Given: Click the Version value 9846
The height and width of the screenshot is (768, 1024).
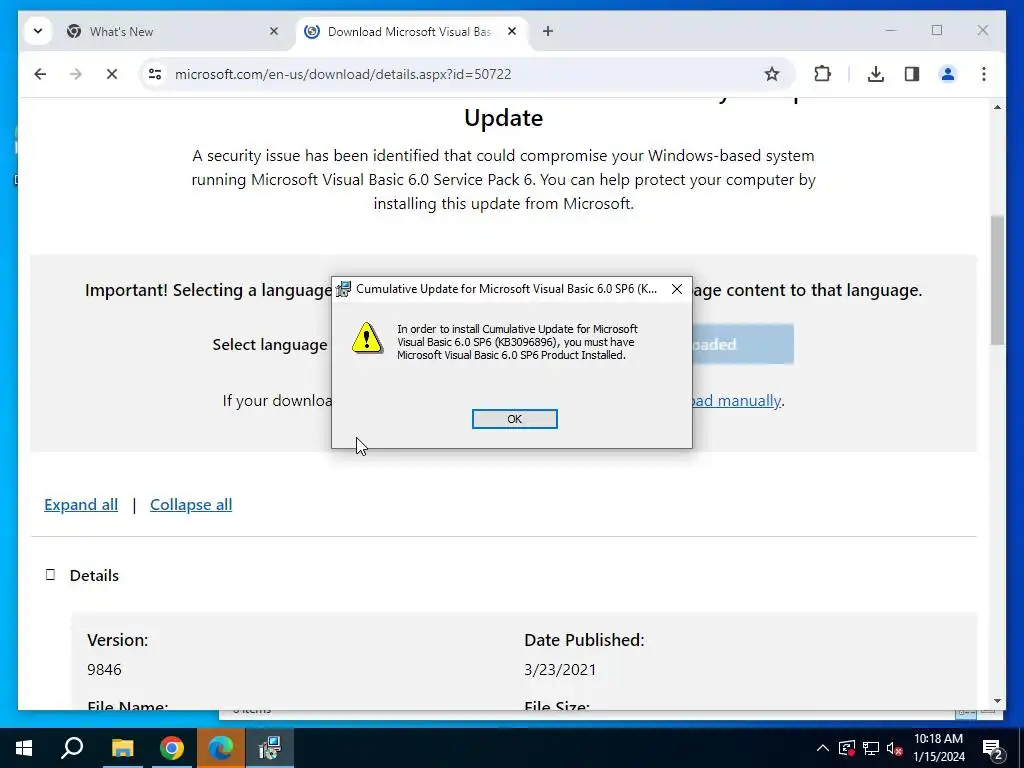Looking at the screenshot, I should (104, 669).
